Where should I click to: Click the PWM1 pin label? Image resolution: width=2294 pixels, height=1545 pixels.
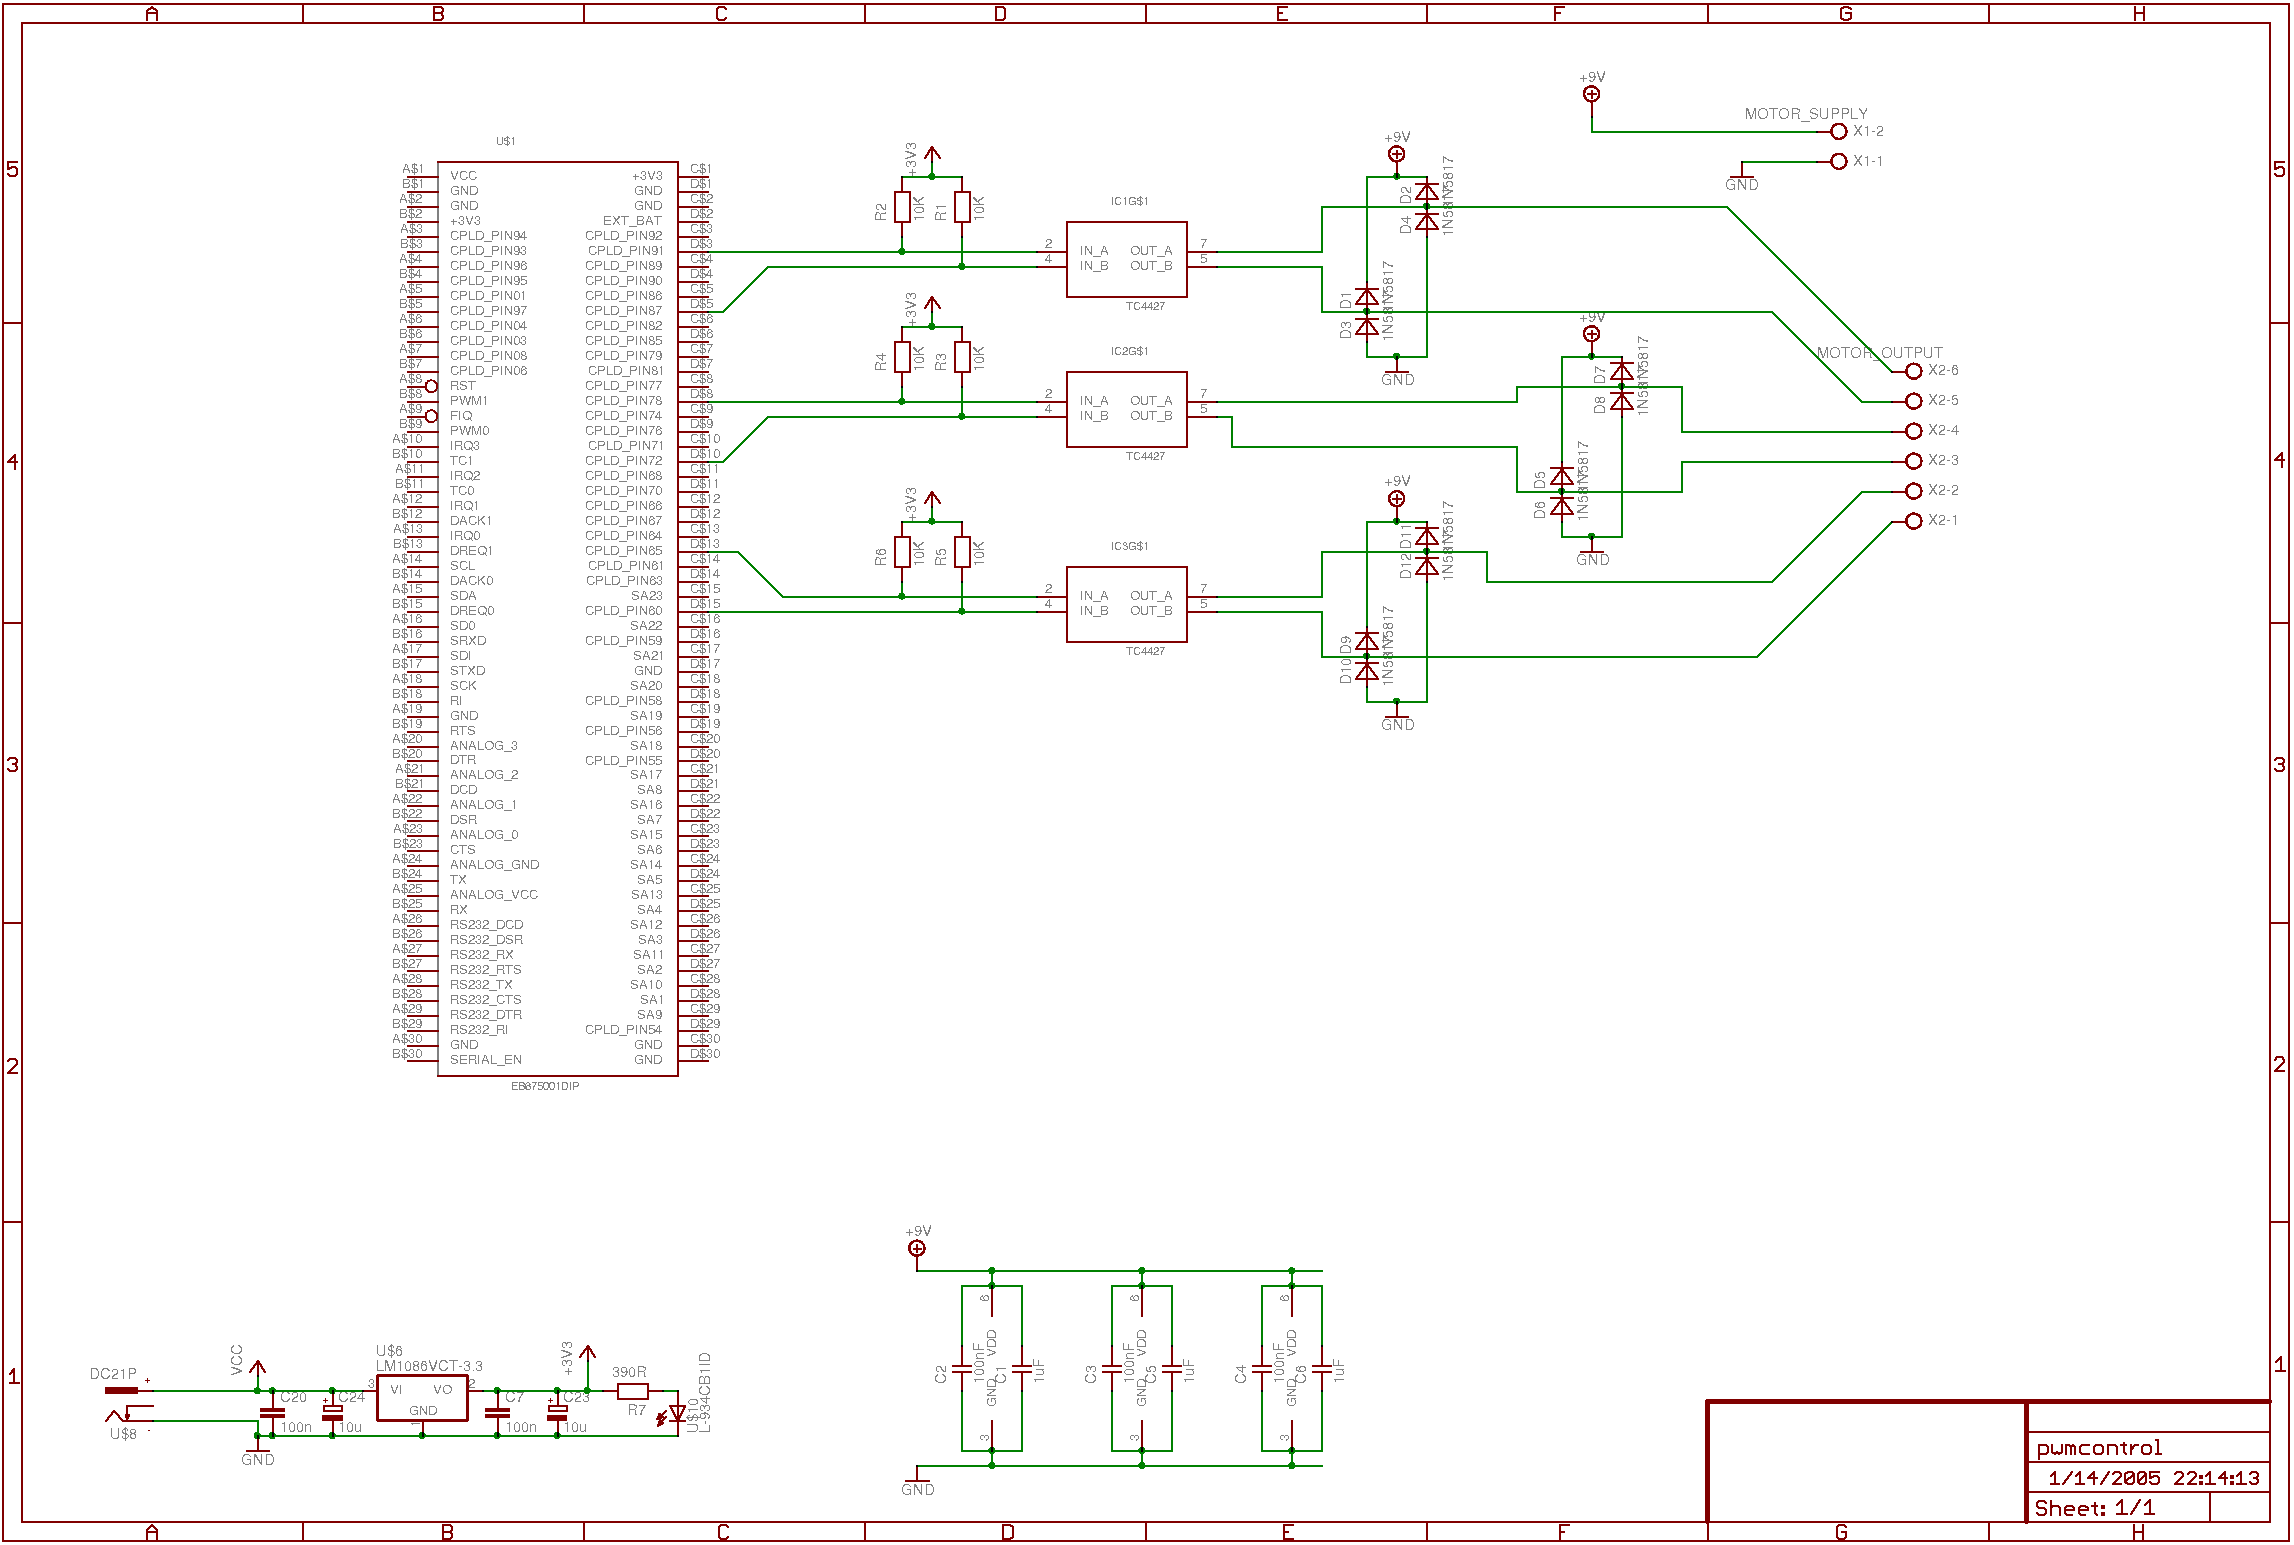pyautogui.click(x=469, y=401)
